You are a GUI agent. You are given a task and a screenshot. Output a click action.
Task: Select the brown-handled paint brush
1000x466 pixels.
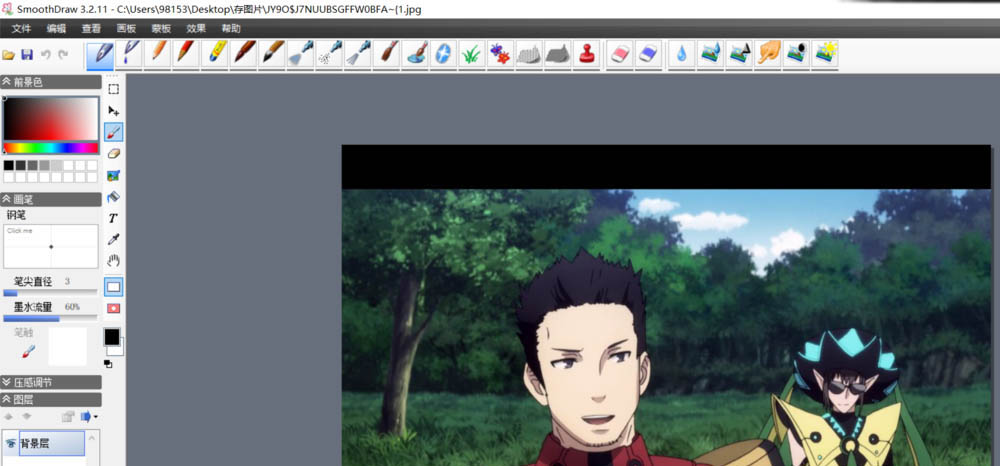[386, 54]
